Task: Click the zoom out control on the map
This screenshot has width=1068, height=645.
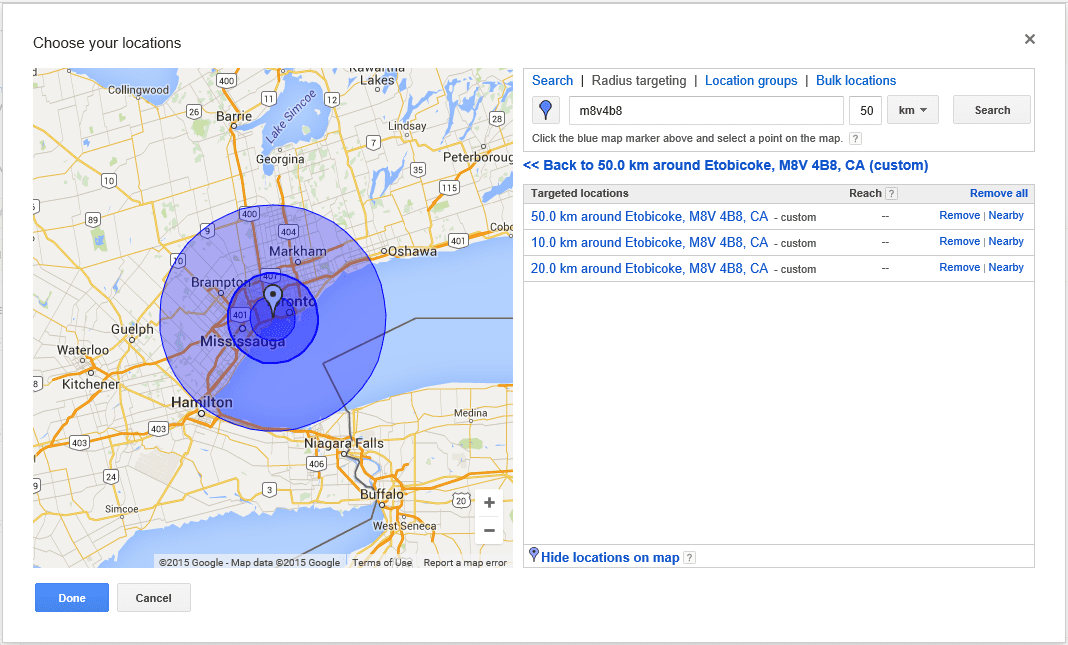Action: click(489, 530)
